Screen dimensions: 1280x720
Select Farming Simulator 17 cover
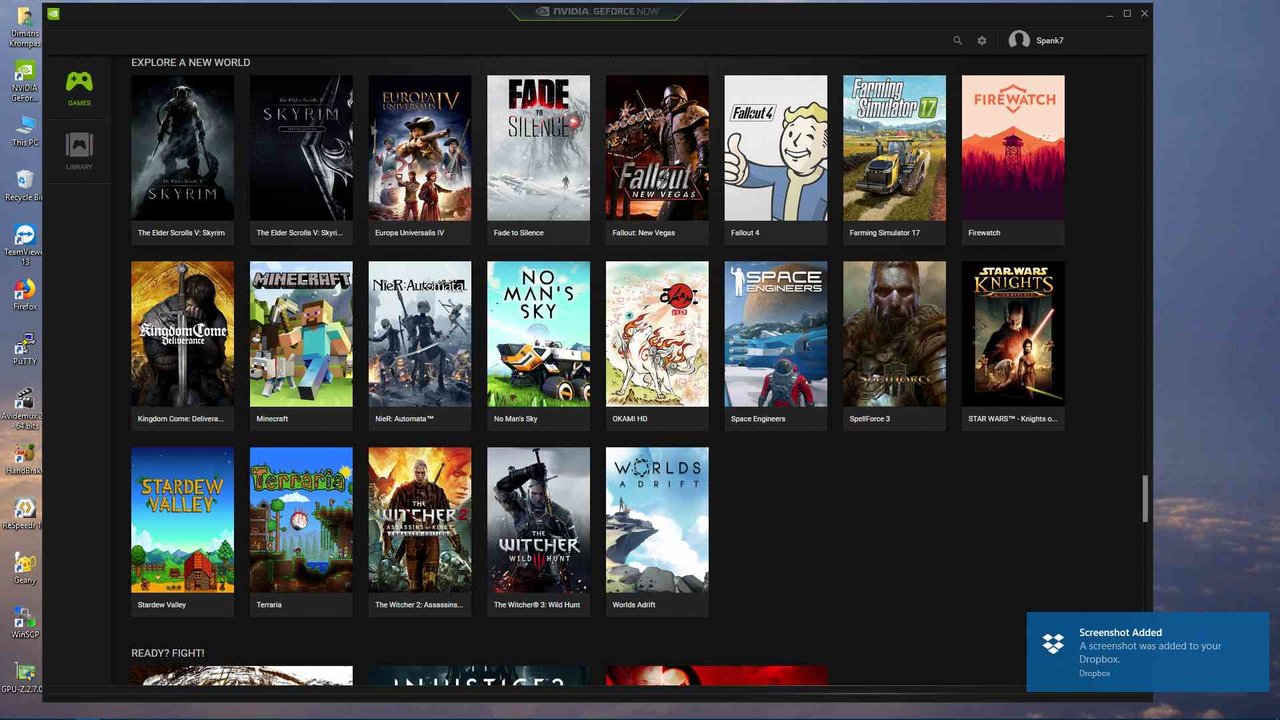tap(894, 148)
